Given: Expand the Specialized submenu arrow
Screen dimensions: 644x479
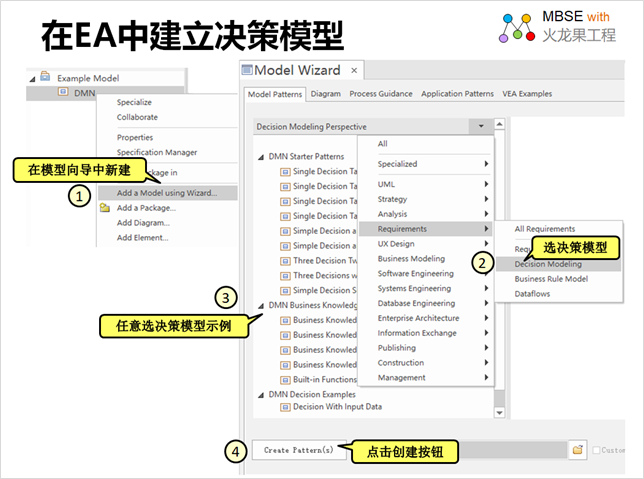Looking at the screenshot, I should click(x=486, y=164).
